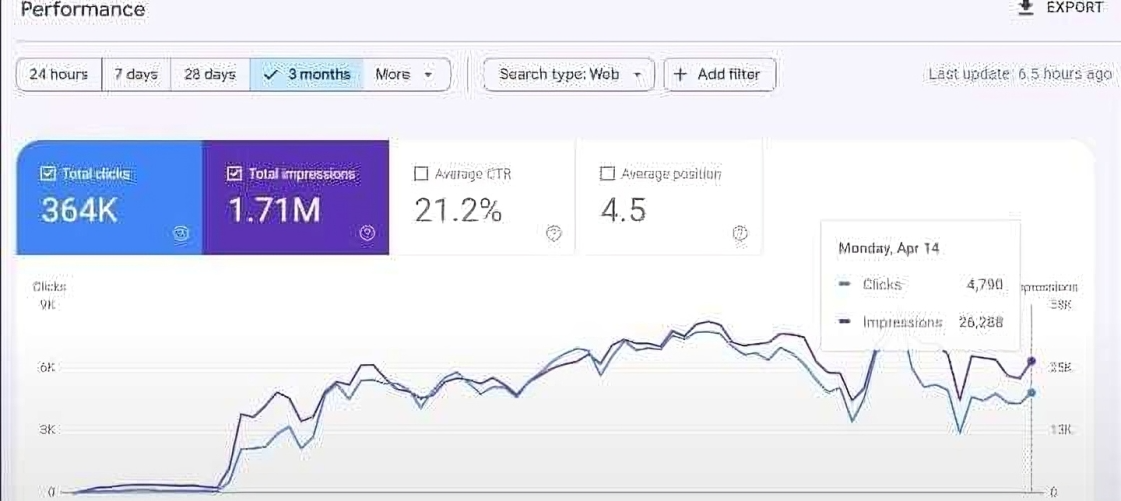Uncheck the Total impressions checkbox
Image resolution: width=1121 pixels, height=501 pixels.
(234, 174)
